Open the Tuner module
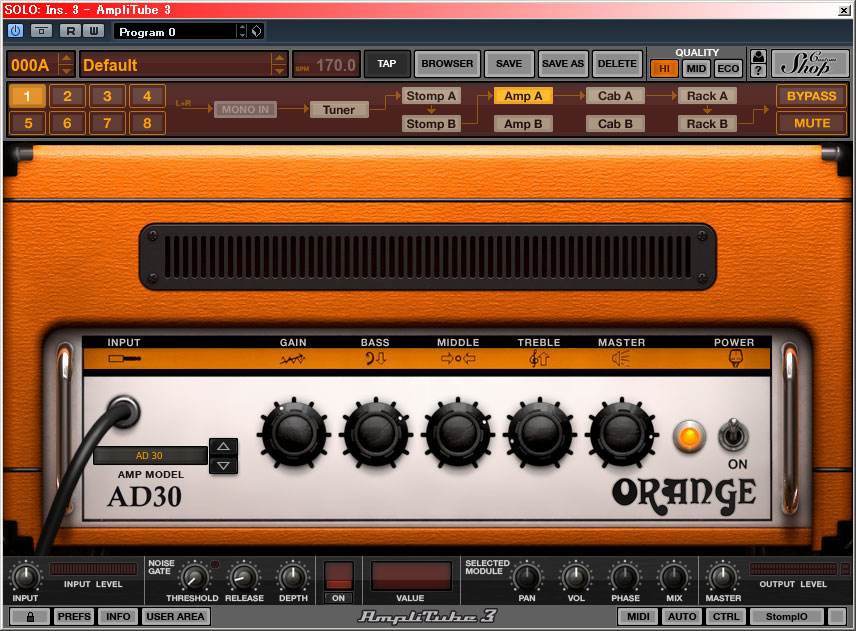The width and height of the screenshot is (856, 631). [x=338, y=110]
